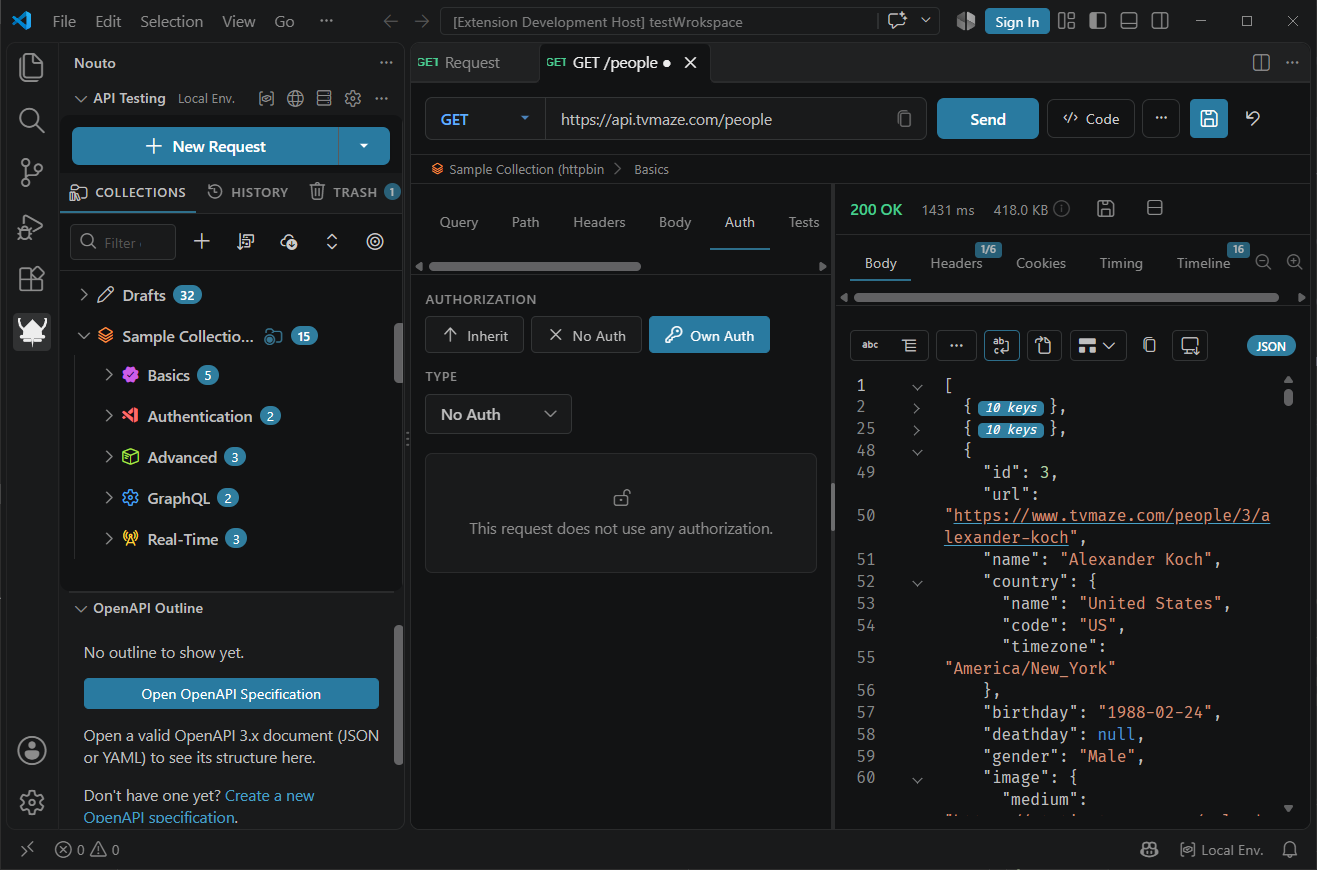Zoom in the response body text
Screen dimensions: 1317x870
(x=1294, y=262)
